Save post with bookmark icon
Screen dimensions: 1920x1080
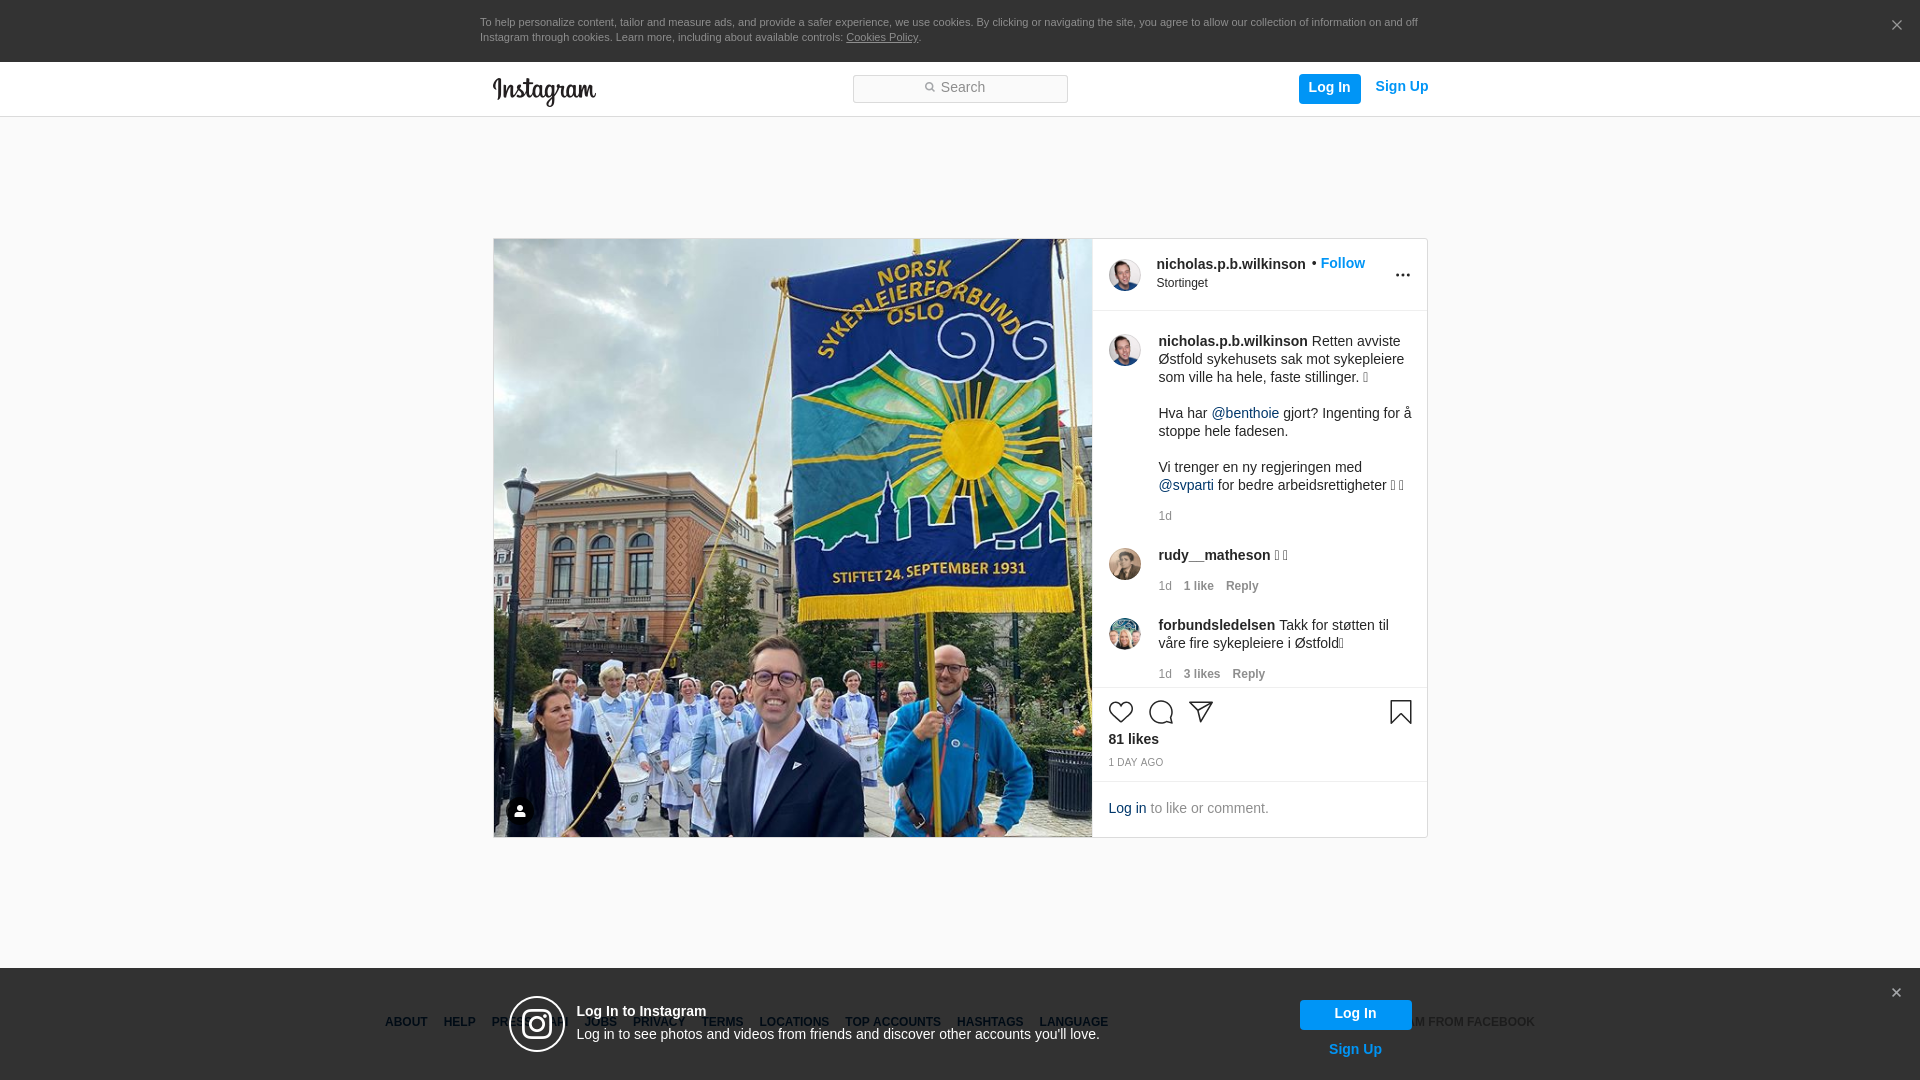point(1400,712)
